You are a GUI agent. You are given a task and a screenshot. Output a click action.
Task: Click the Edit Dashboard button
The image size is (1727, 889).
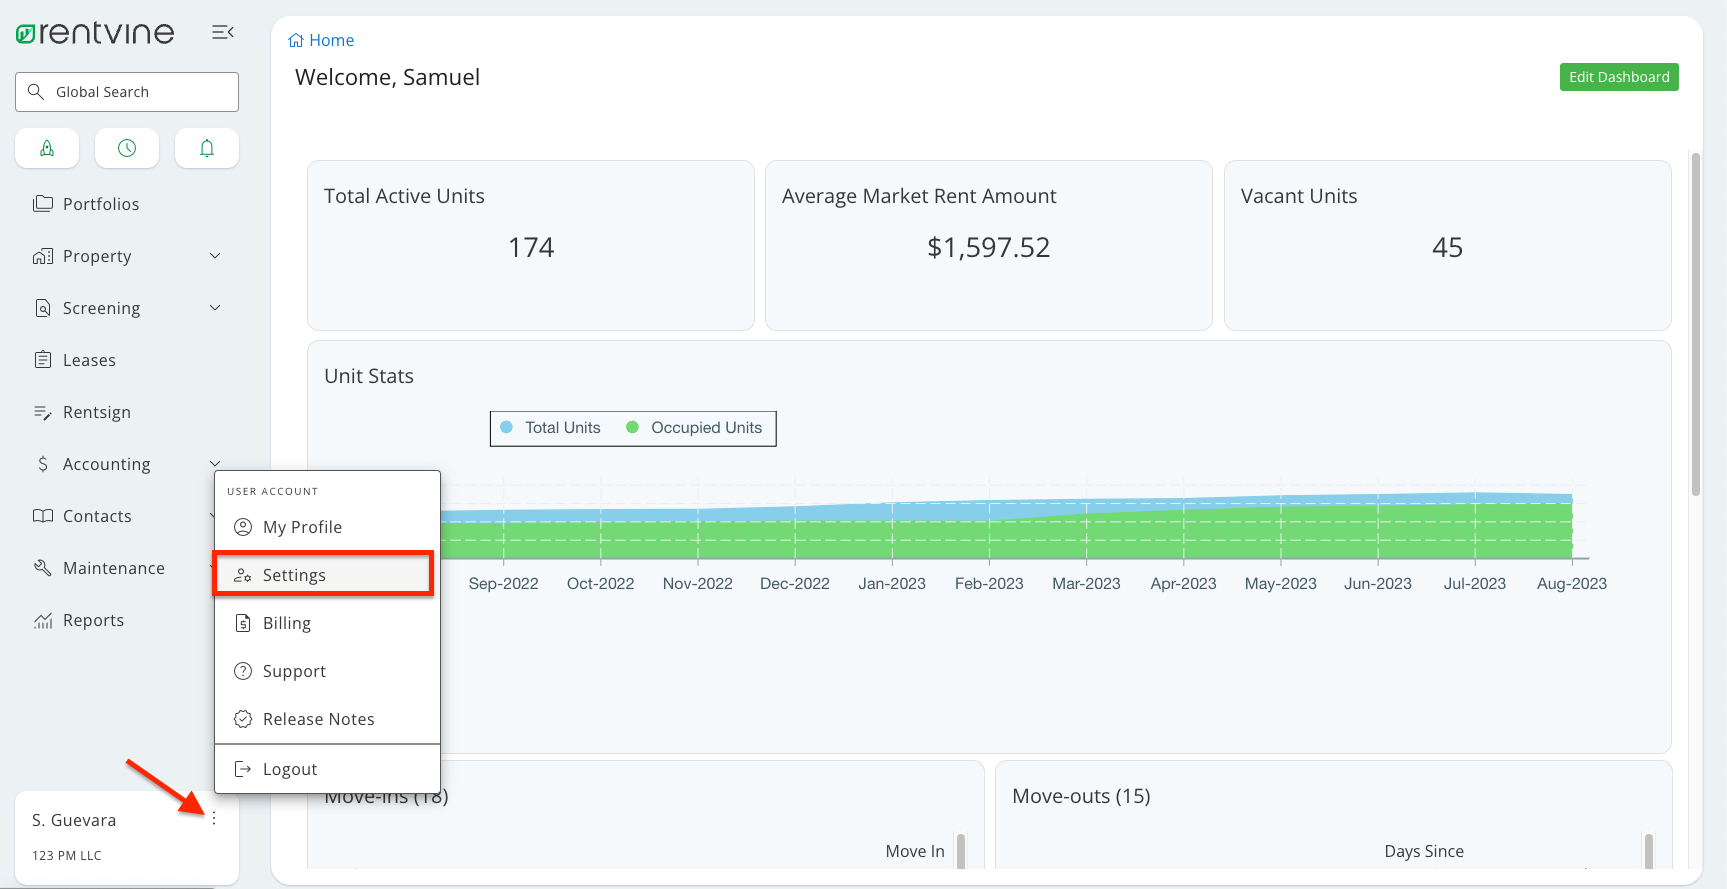[1618, 77]
